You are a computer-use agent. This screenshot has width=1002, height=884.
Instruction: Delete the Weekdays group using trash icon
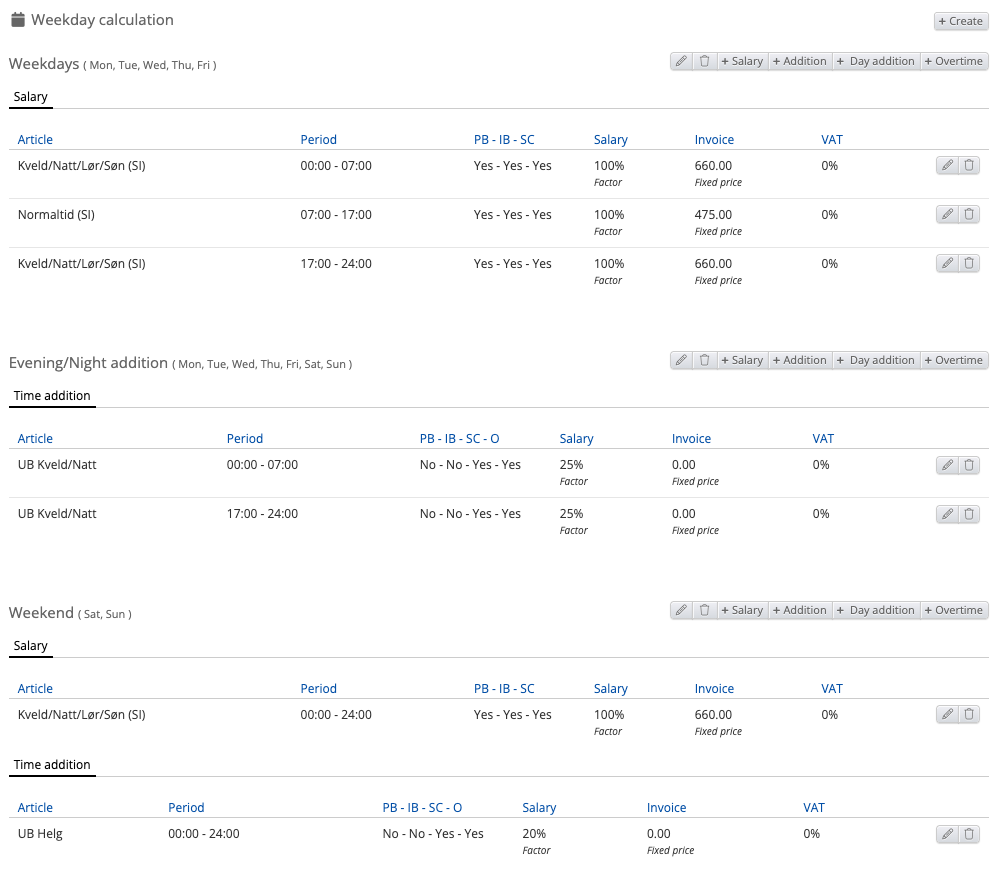[704, 61]
